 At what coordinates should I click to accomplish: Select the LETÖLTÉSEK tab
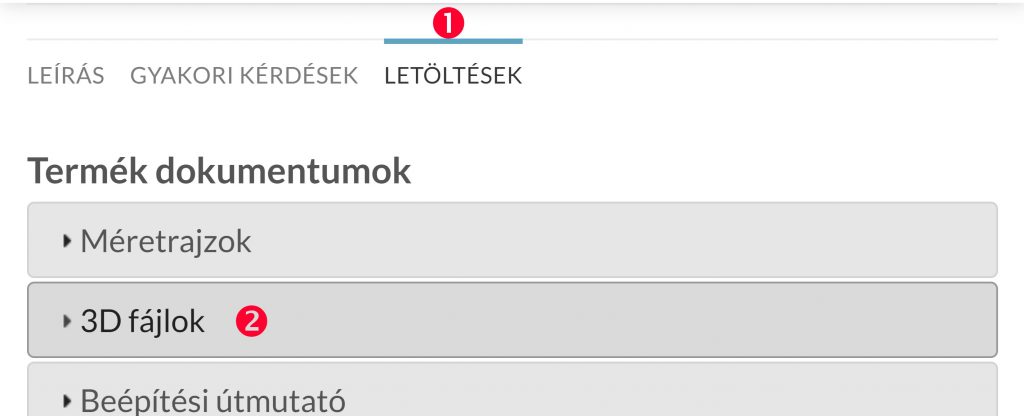click(x=453, y=76)
